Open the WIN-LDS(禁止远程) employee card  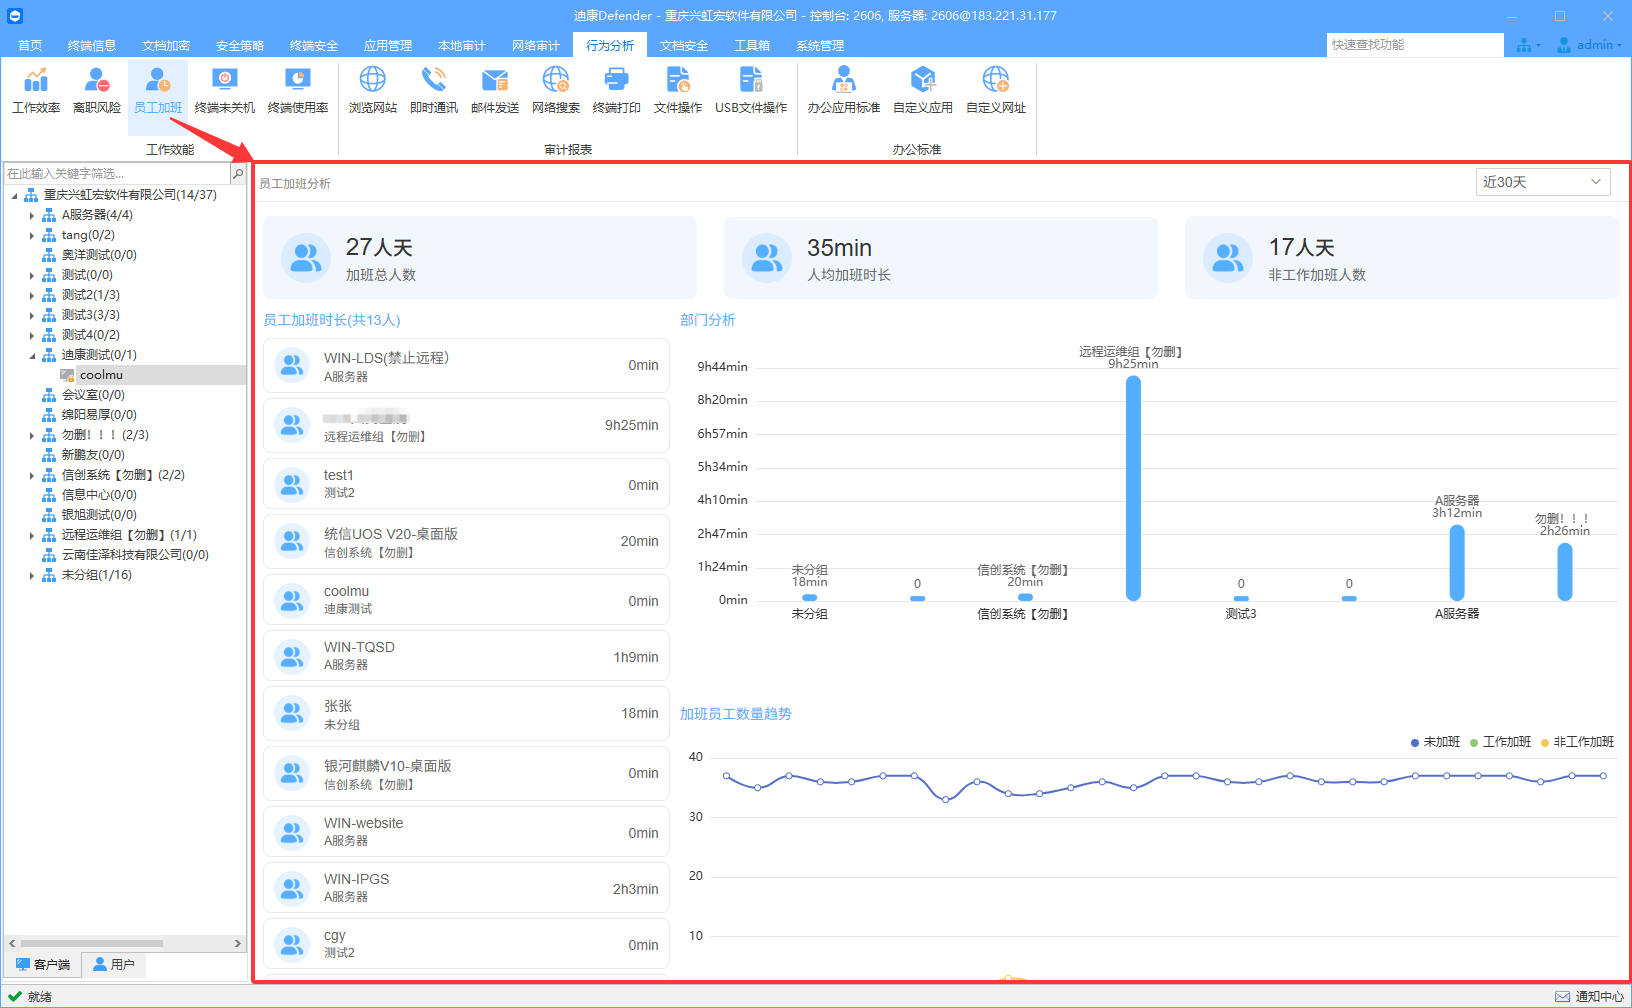(466, 366)
